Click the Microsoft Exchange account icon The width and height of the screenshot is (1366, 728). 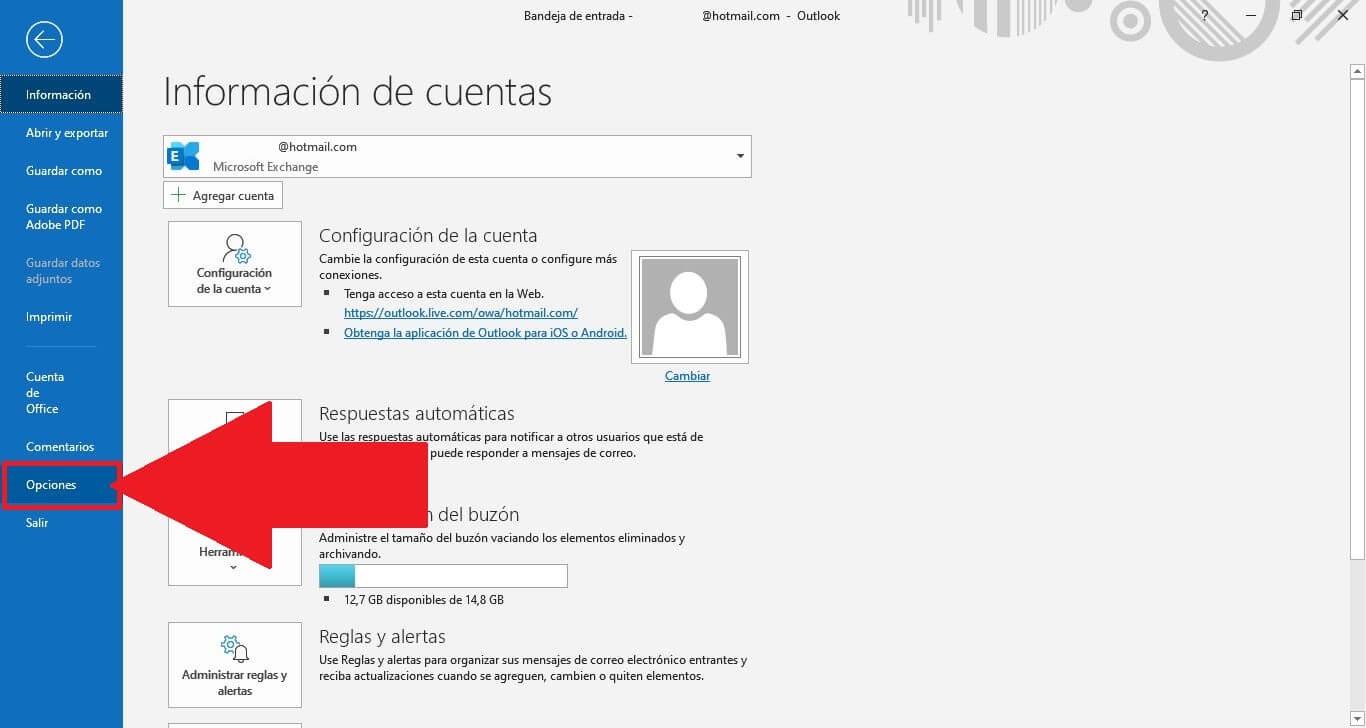pos(184,156)
